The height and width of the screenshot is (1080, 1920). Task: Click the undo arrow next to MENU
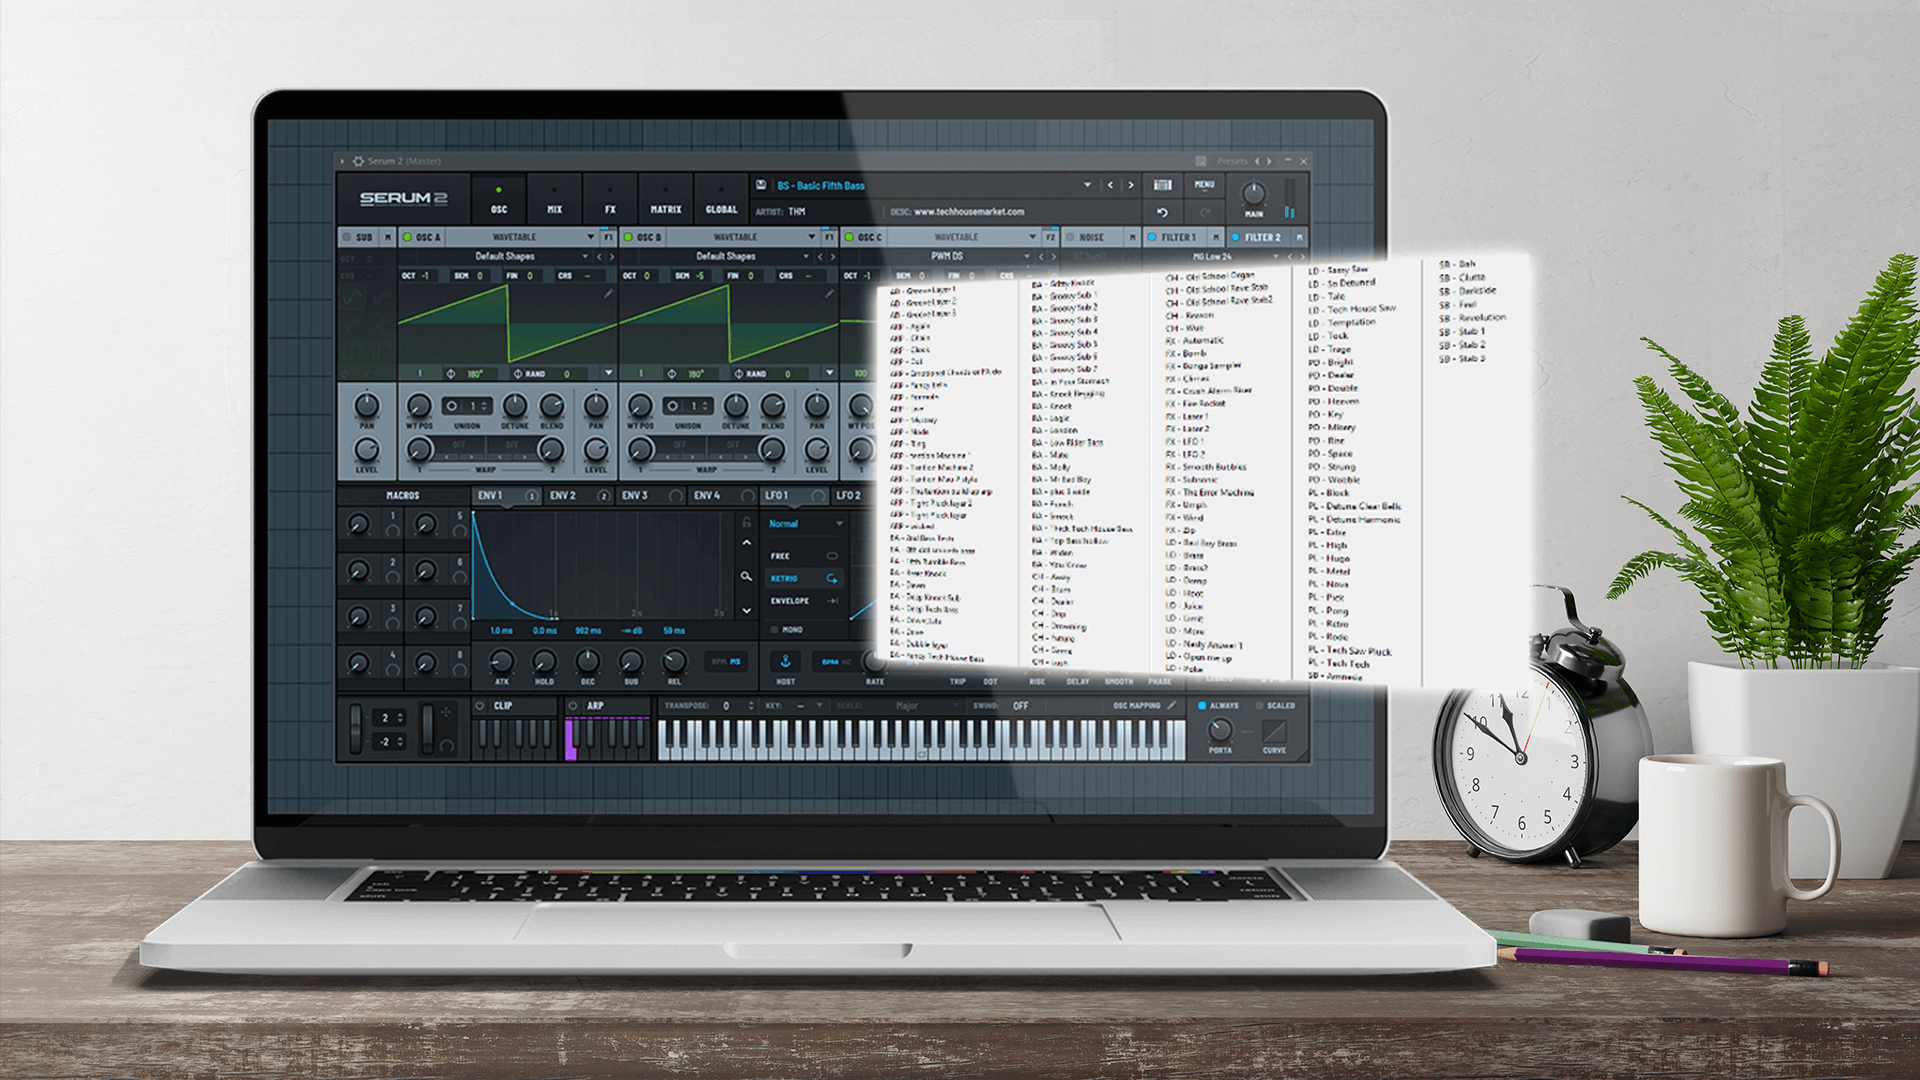coord(1162,213)
